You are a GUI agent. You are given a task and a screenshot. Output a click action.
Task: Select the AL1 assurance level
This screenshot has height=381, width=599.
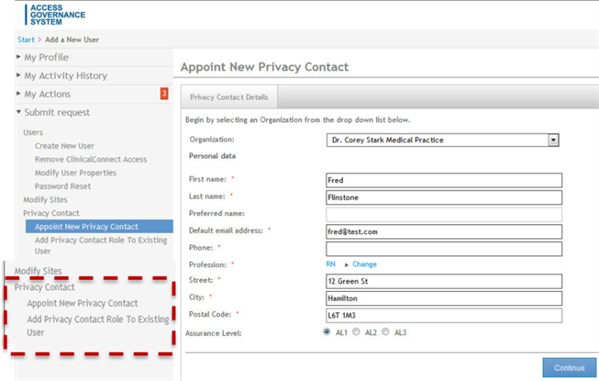pyautogui.click(x=327, y=332)
